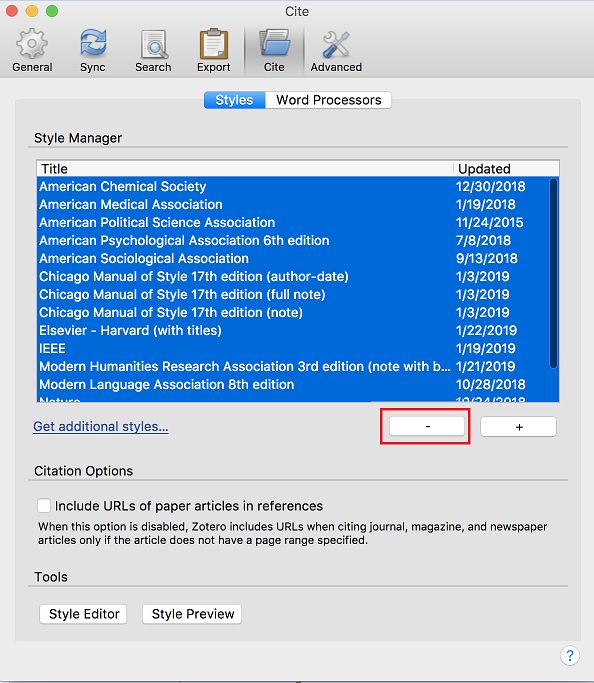Switch to the Word Processors tab
The height and width of the screenshot is (683, 594).
328,100
